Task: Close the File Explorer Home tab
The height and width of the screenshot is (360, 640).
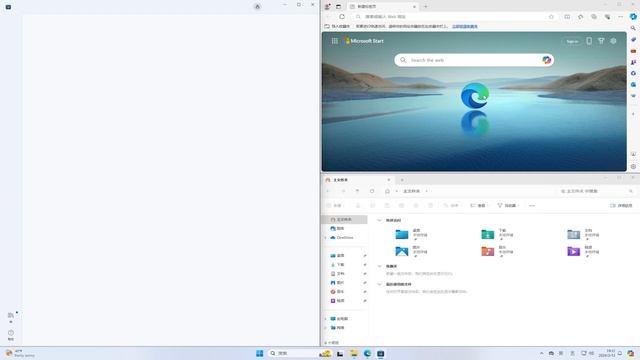Action: pyautogui.click(x=389, y=180)
